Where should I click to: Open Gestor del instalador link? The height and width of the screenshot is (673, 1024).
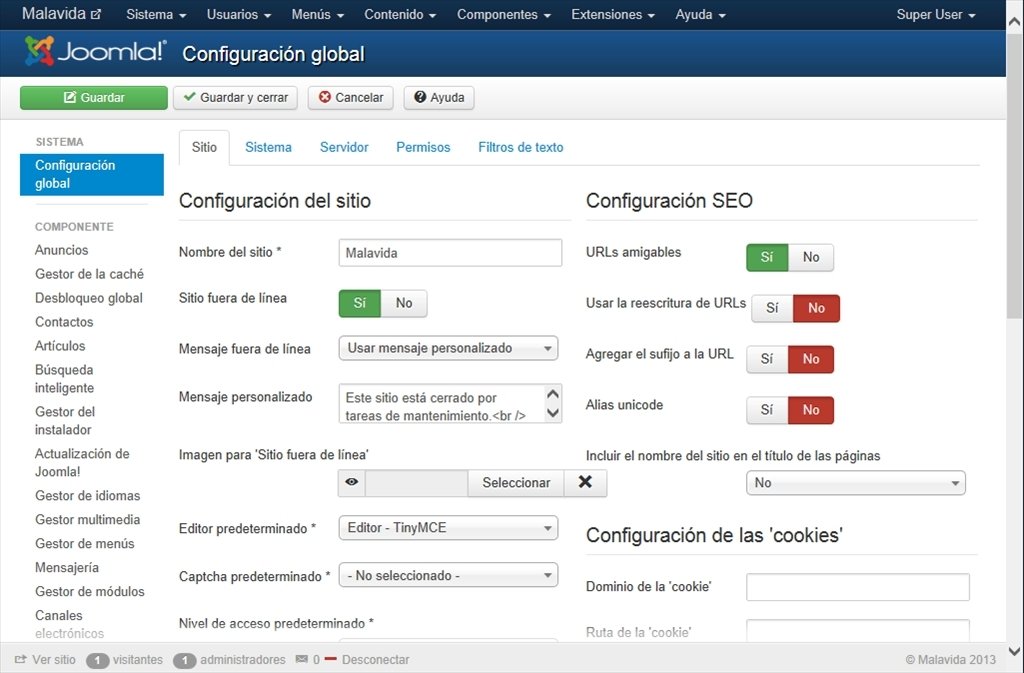[65, 420]
